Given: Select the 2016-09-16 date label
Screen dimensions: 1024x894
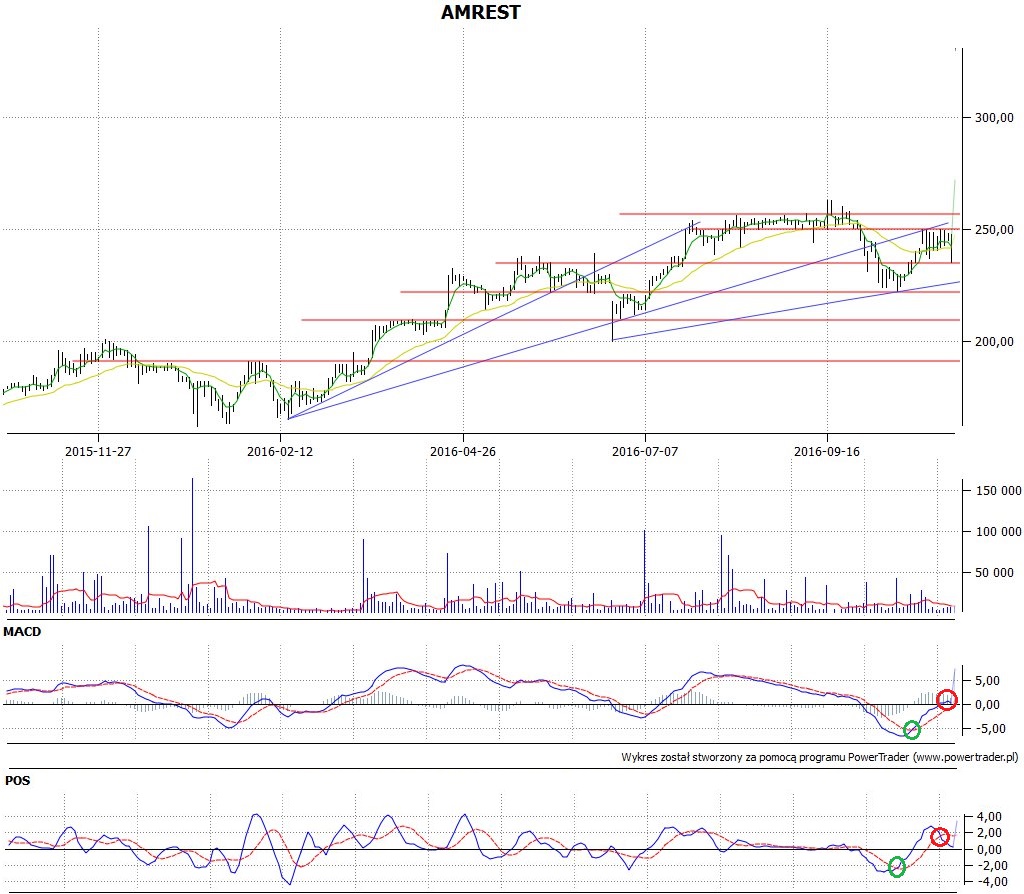Looking at the screenshot, I should (x=827, y=451).
